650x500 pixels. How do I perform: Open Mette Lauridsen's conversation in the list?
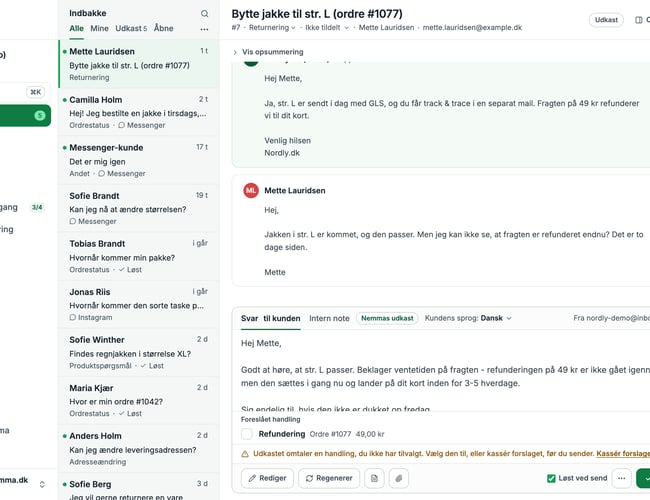click(139, 64)
